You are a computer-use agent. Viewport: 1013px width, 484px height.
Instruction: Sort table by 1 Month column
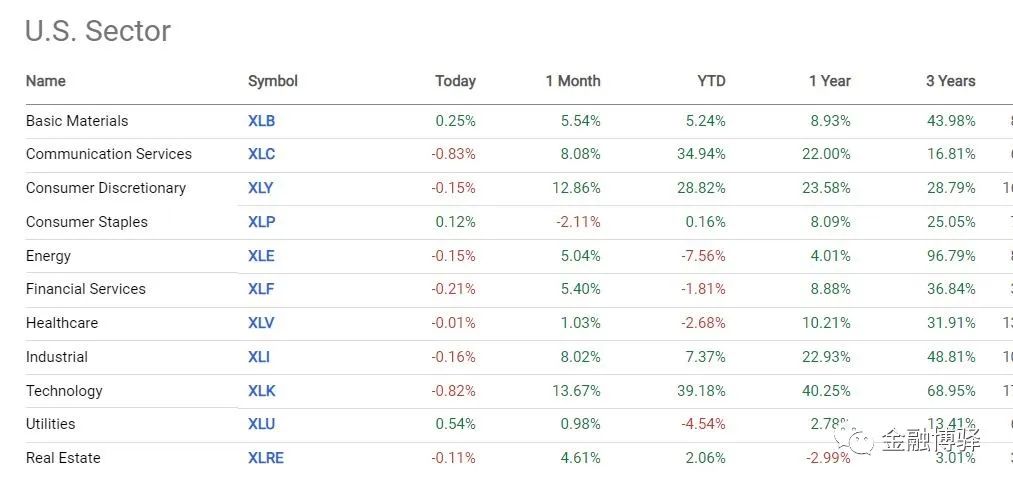pos(572,81)
